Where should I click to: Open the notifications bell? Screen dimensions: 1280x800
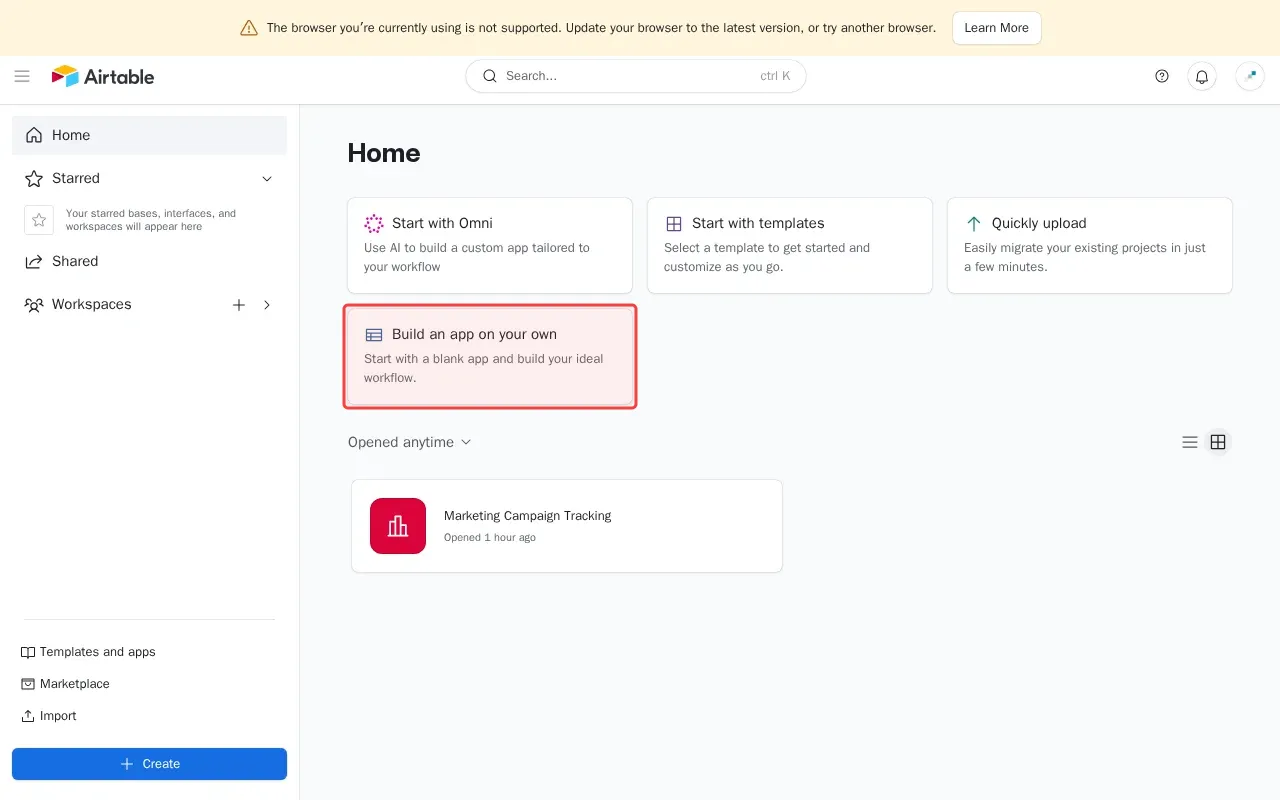point(1202,76)
